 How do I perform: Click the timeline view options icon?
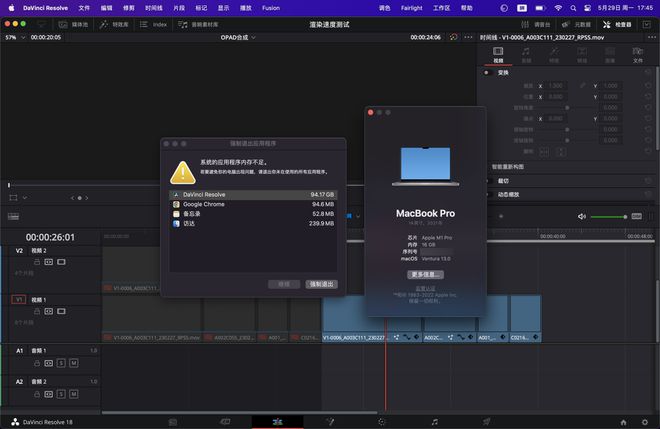pyautogui.click(x=13, y=215)
